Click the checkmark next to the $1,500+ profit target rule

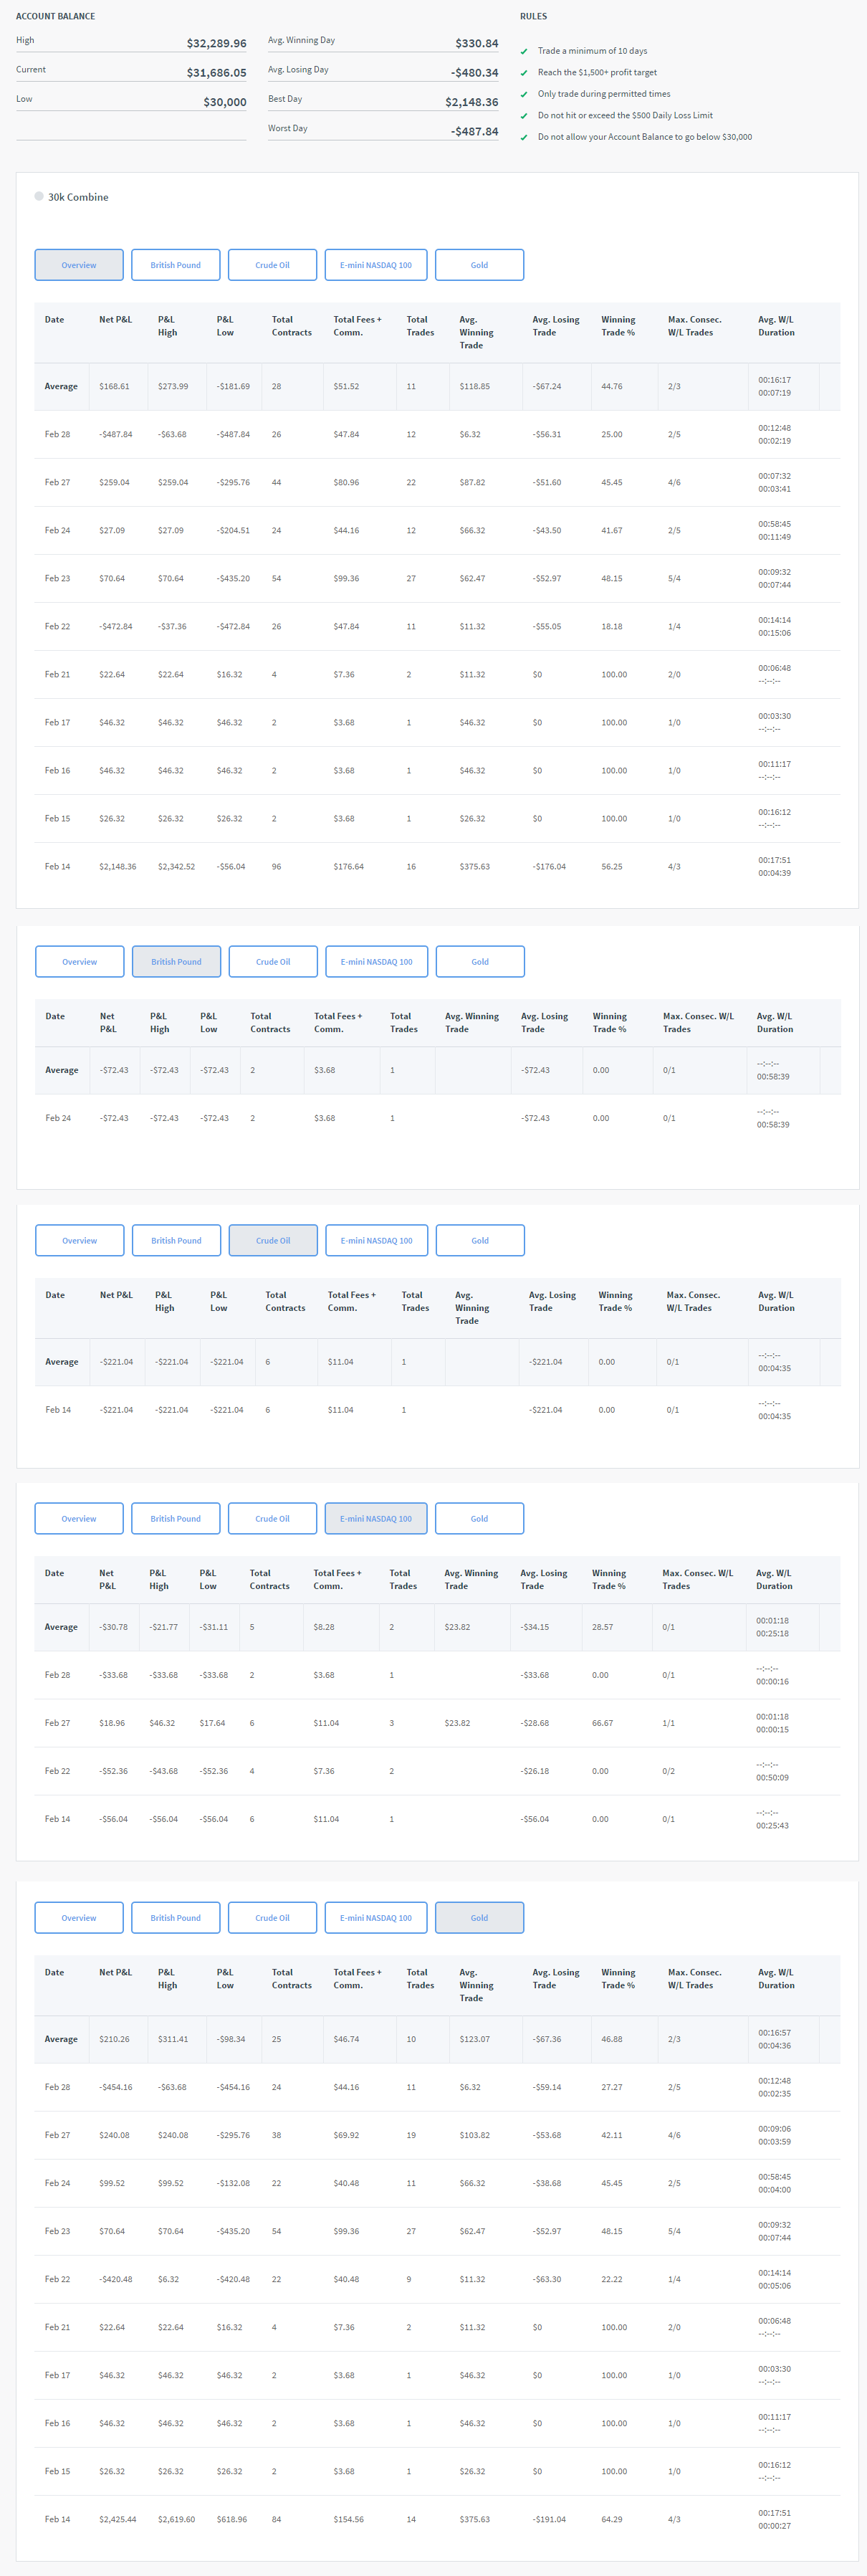point(524,73)
